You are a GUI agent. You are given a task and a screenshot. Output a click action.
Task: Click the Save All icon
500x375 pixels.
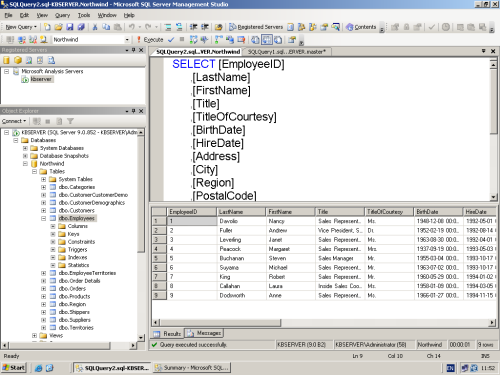(x=81, y=27)
